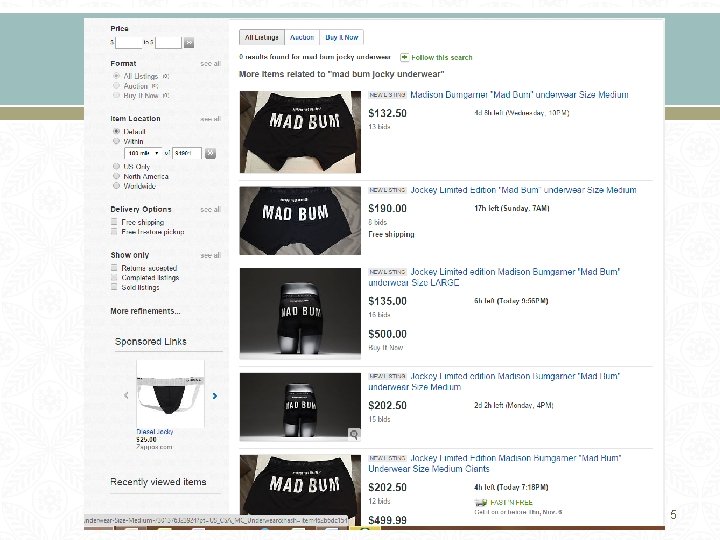Select the Worldwide location radio
This screenshot has height=540, width=720.
(x=116, y=186)
